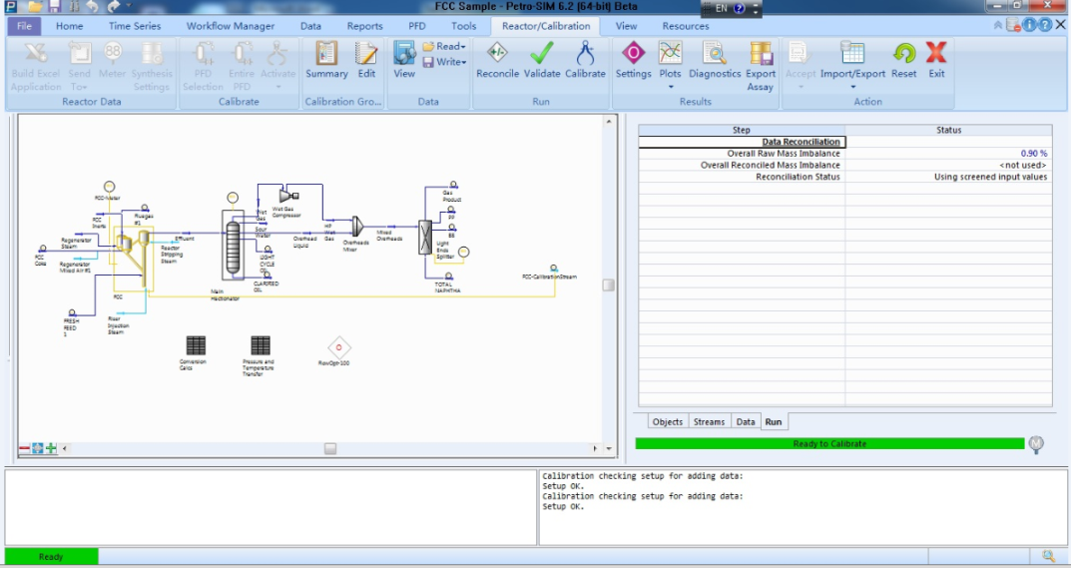Screen dimensions: 1071x568
Task: Zoom in the PFD with plus button
Action: pyautogui.click(x=51, y=449)
